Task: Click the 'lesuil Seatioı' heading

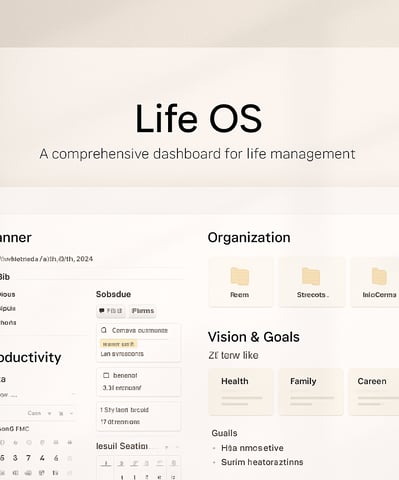Action: click(122, 446)
